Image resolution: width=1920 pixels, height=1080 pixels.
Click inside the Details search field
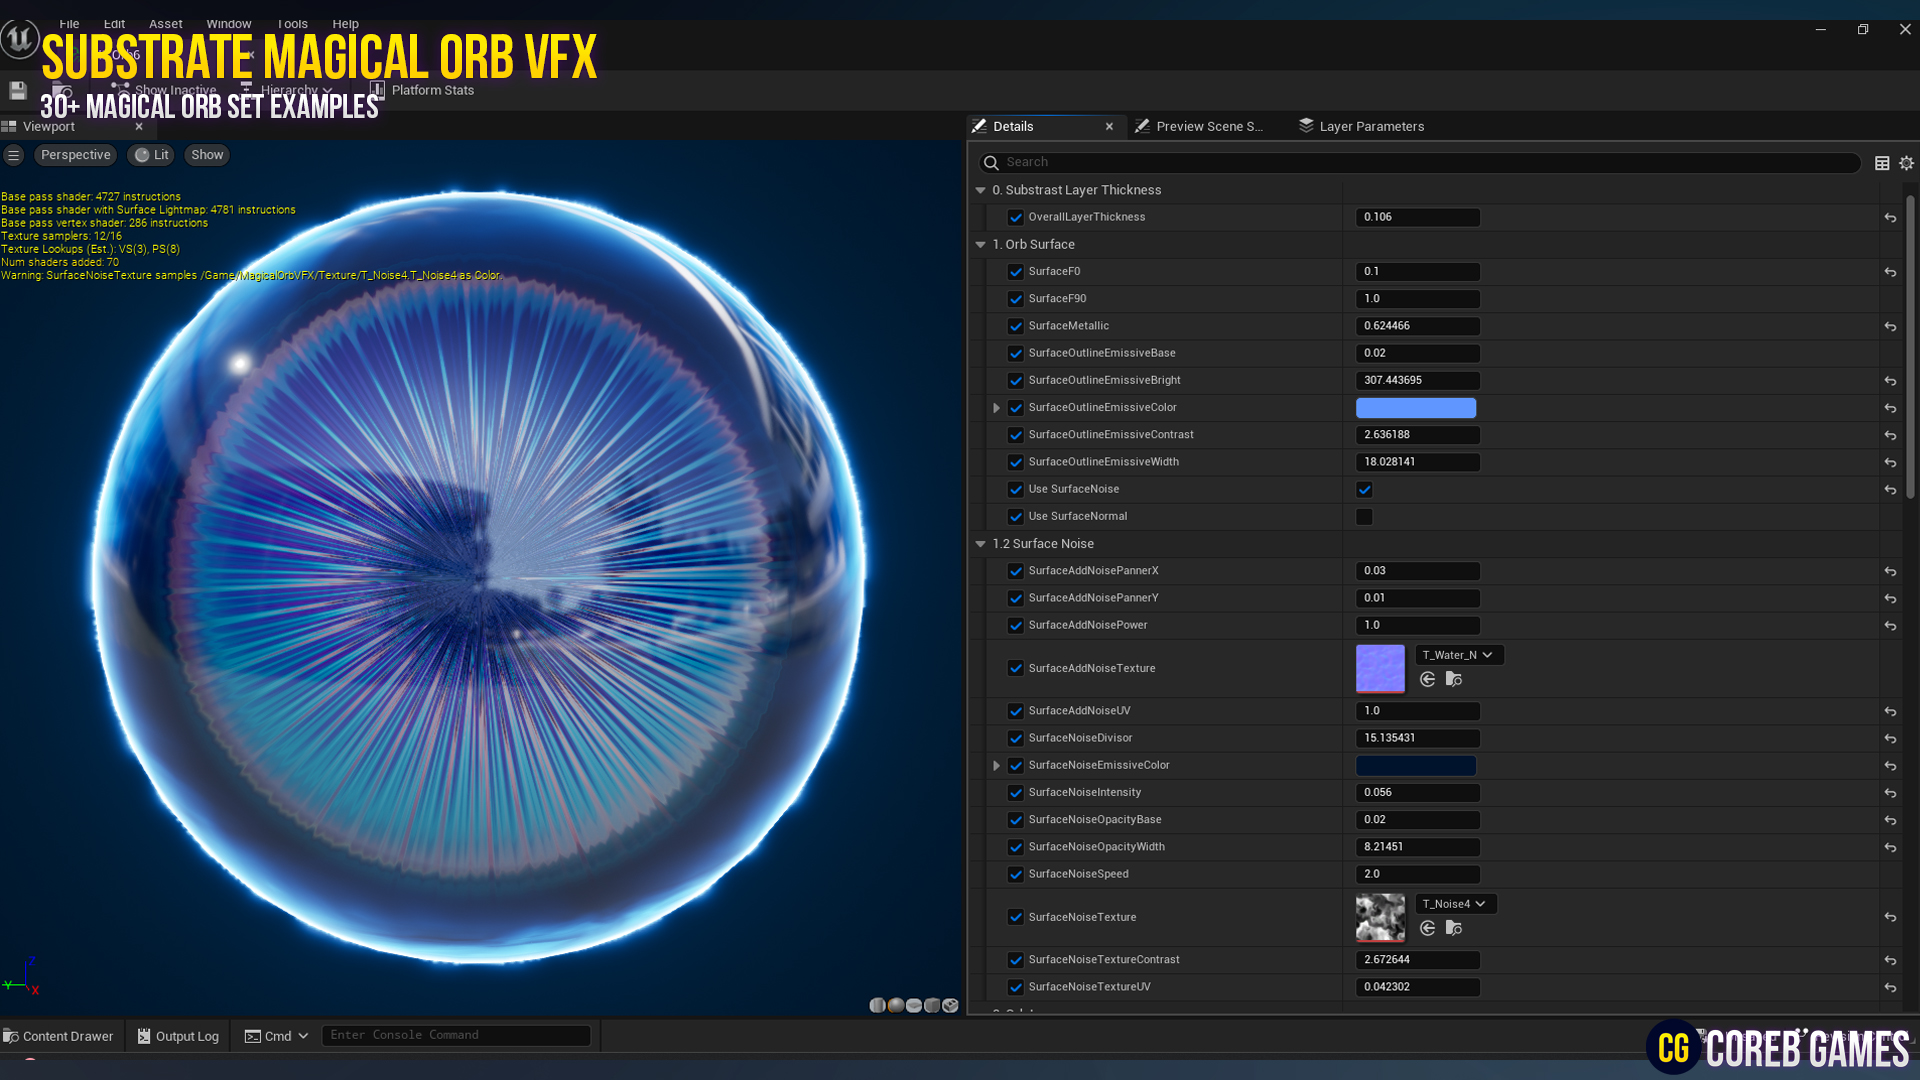pos(1200,162)
